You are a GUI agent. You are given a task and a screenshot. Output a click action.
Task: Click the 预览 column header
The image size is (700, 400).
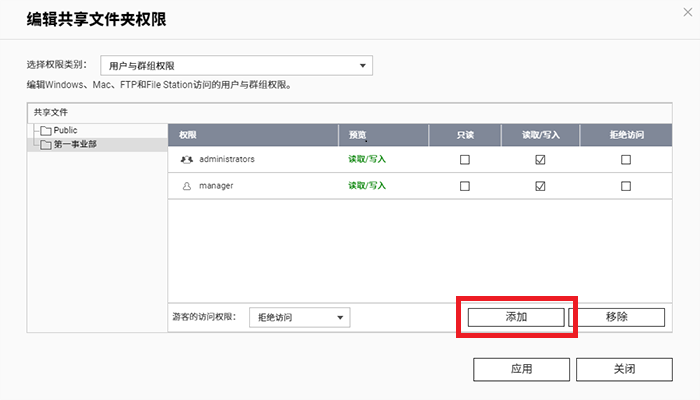(383, 135)
